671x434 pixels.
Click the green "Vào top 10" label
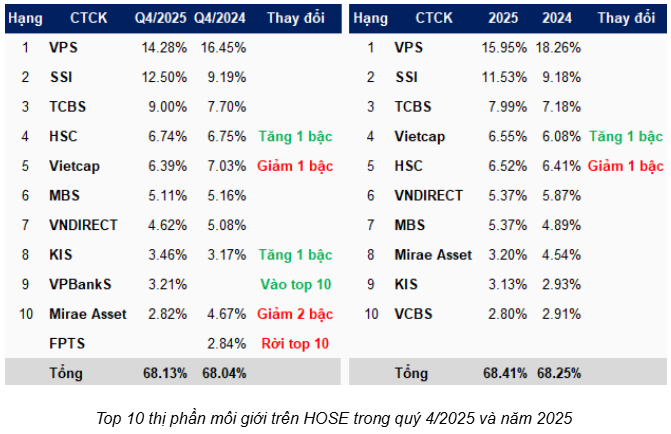[294, 284]
